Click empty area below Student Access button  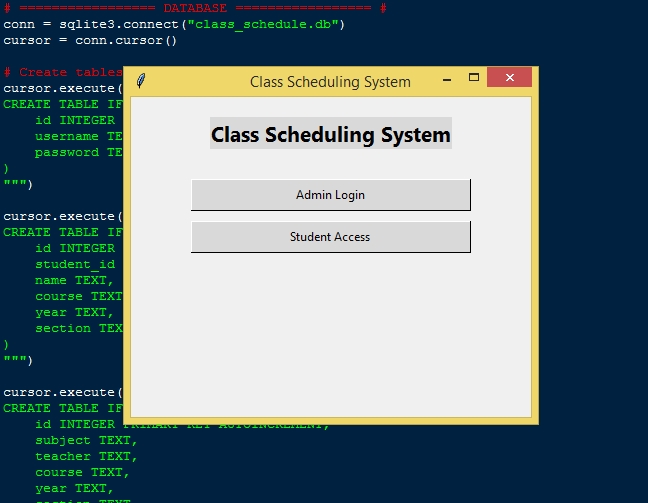click(330, 330)
